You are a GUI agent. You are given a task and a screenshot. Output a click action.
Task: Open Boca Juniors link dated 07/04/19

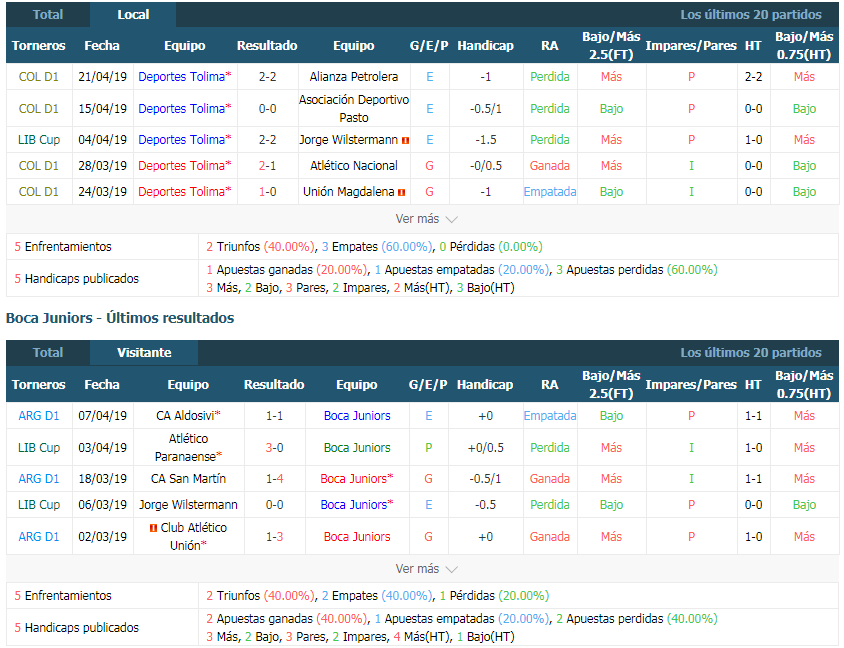357,416
